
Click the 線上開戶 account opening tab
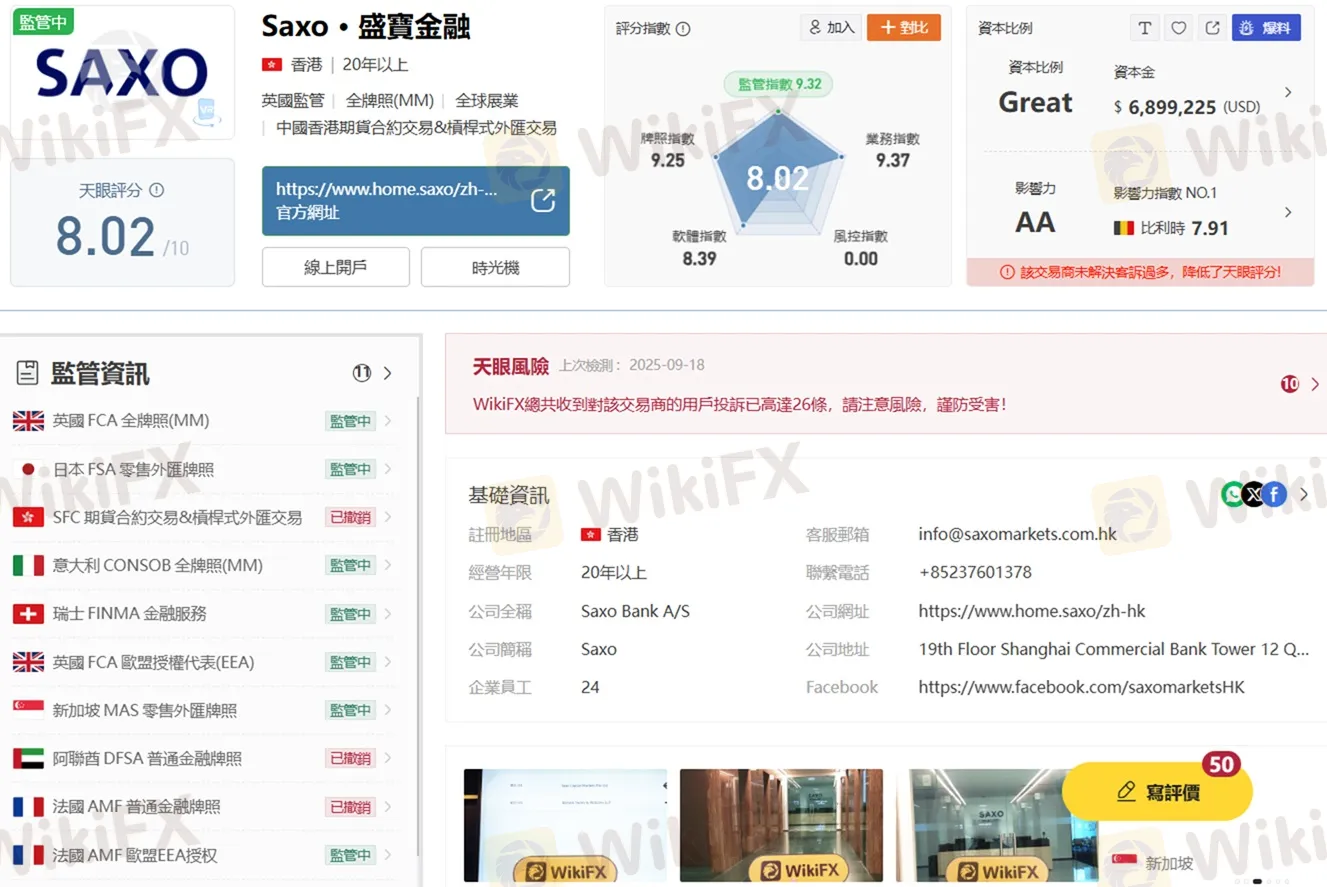335,267
